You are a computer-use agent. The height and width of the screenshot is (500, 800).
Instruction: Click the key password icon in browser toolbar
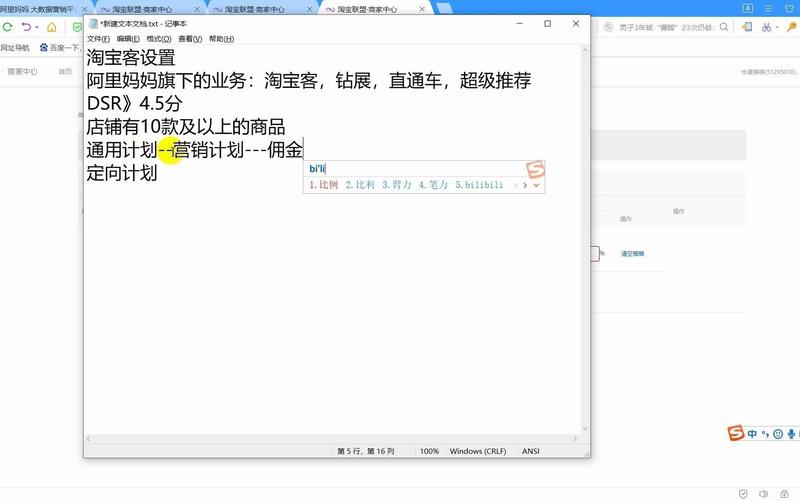(792, 27)
